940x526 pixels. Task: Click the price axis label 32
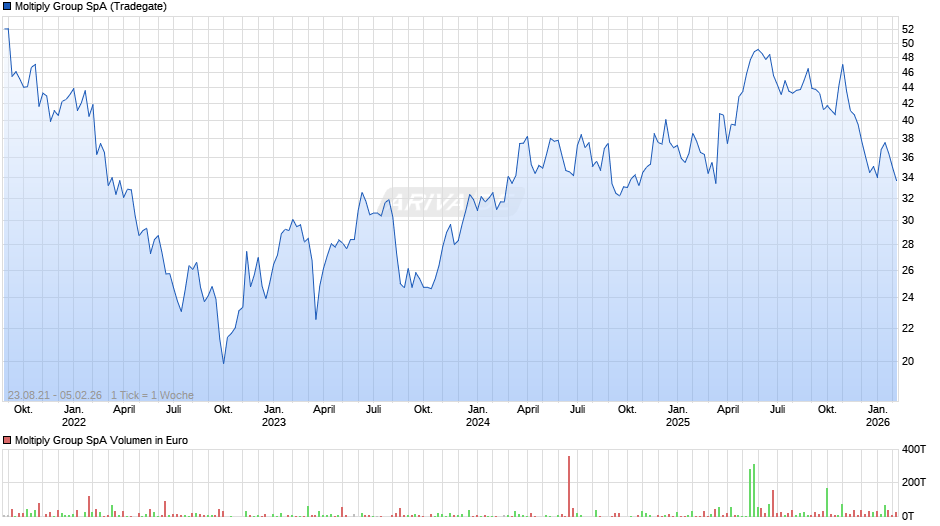pyautogui.click(x=908, y=199)
